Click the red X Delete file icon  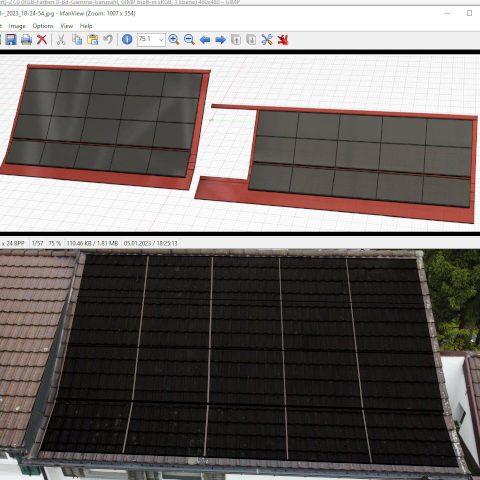coord(42,40)
